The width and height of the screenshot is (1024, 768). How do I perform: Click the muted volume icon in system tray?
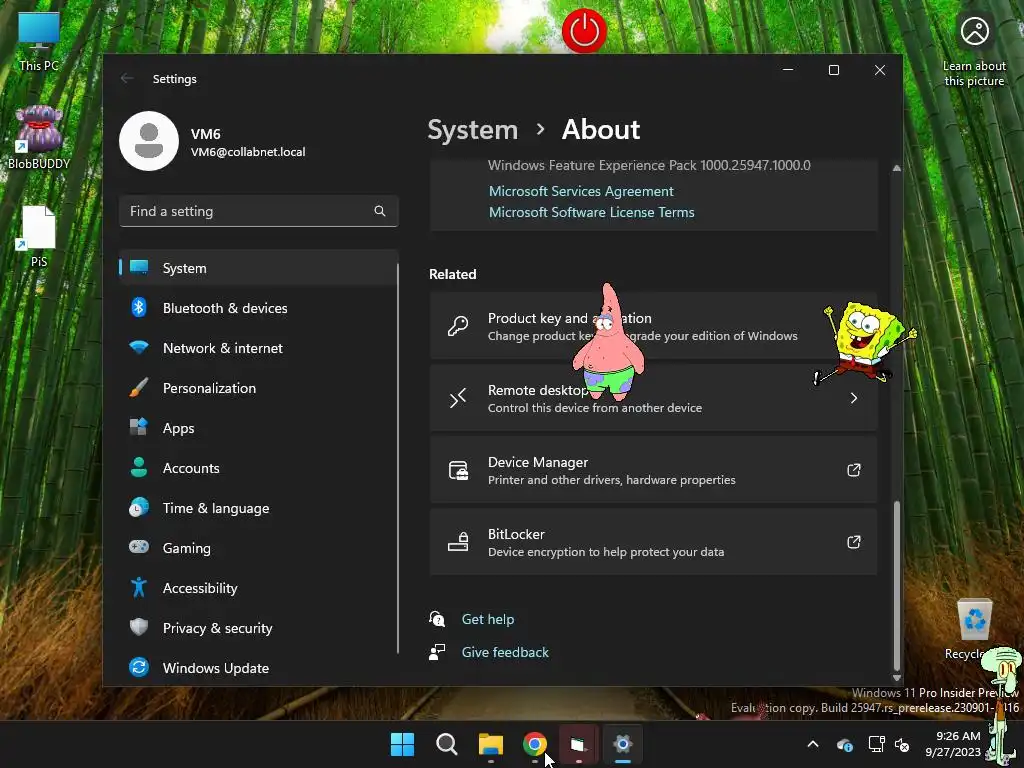pyautogui.click(x=903, y=744)
